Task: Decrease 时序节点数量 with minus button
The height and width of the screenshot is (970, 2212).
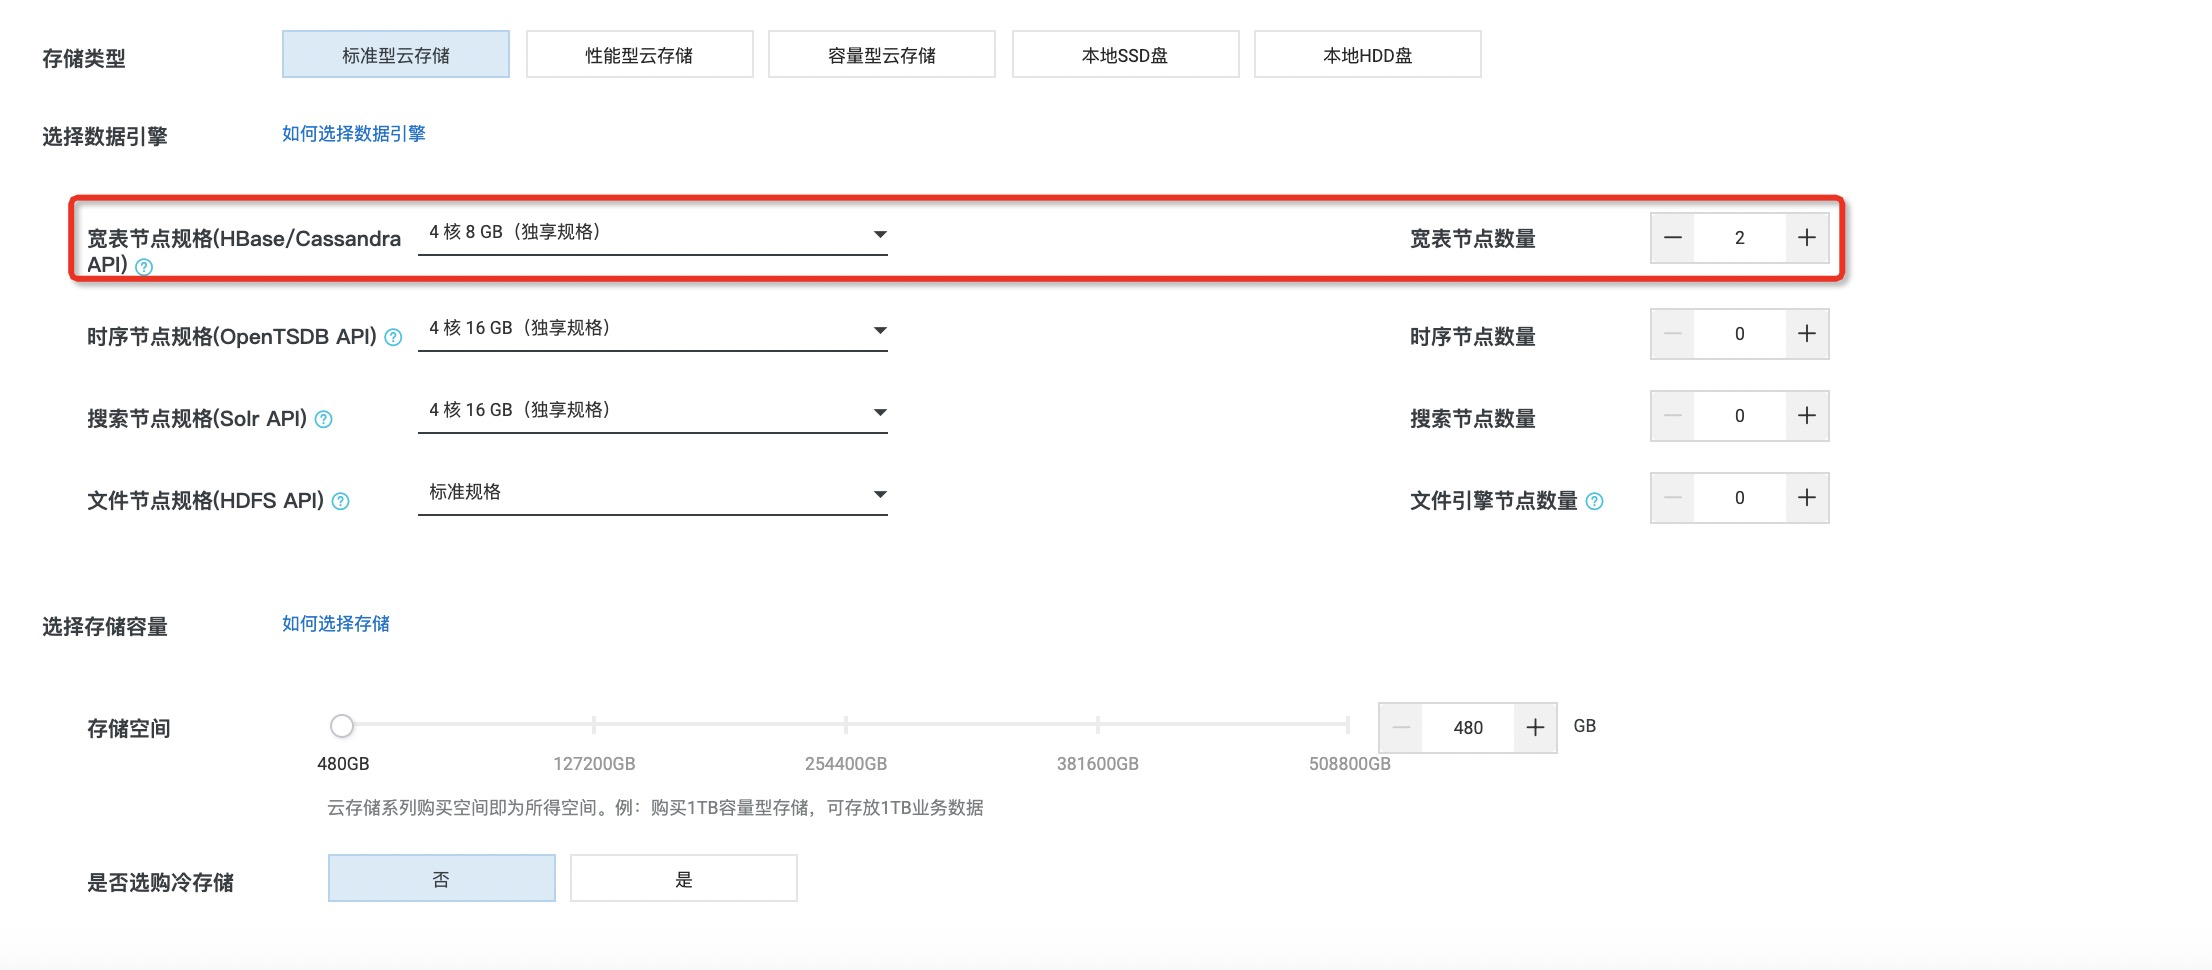Action: (x=1672, y=334)
